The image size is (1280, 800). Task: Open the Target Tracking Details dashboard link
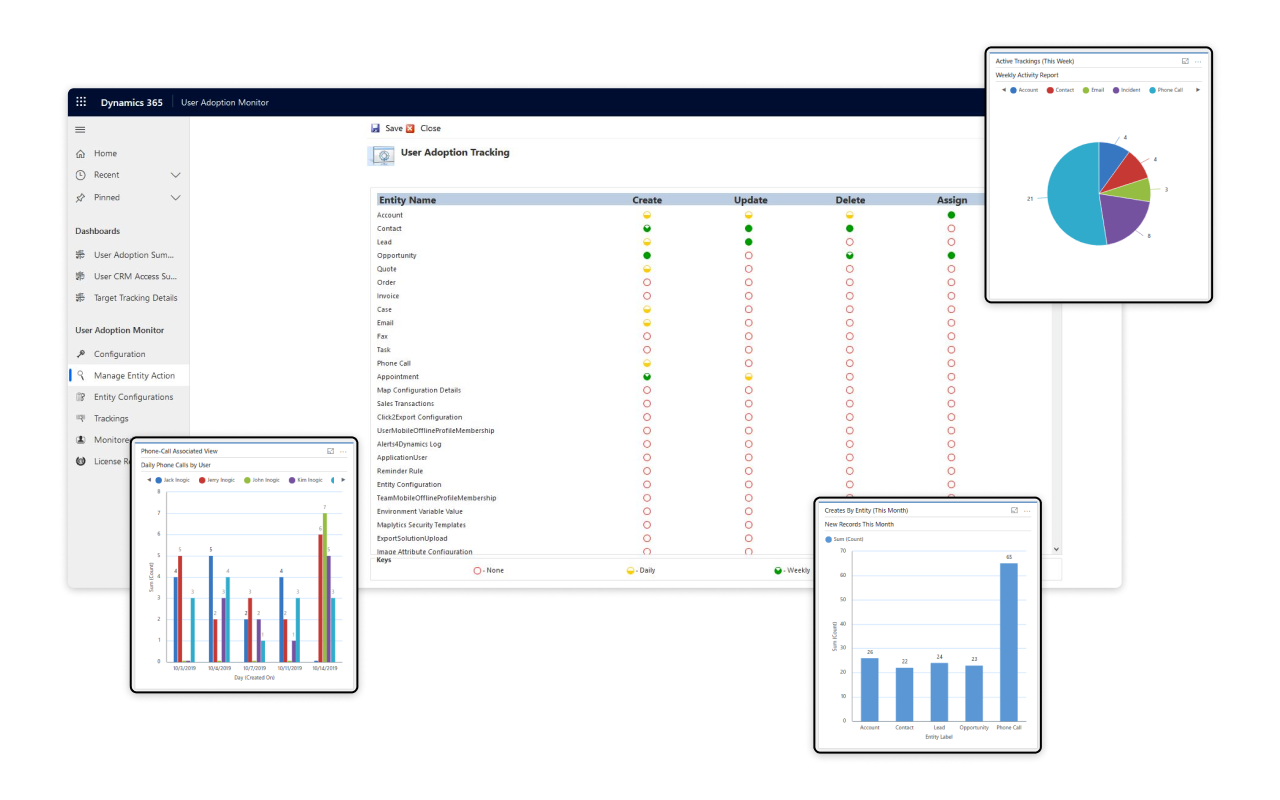point(135,298)
